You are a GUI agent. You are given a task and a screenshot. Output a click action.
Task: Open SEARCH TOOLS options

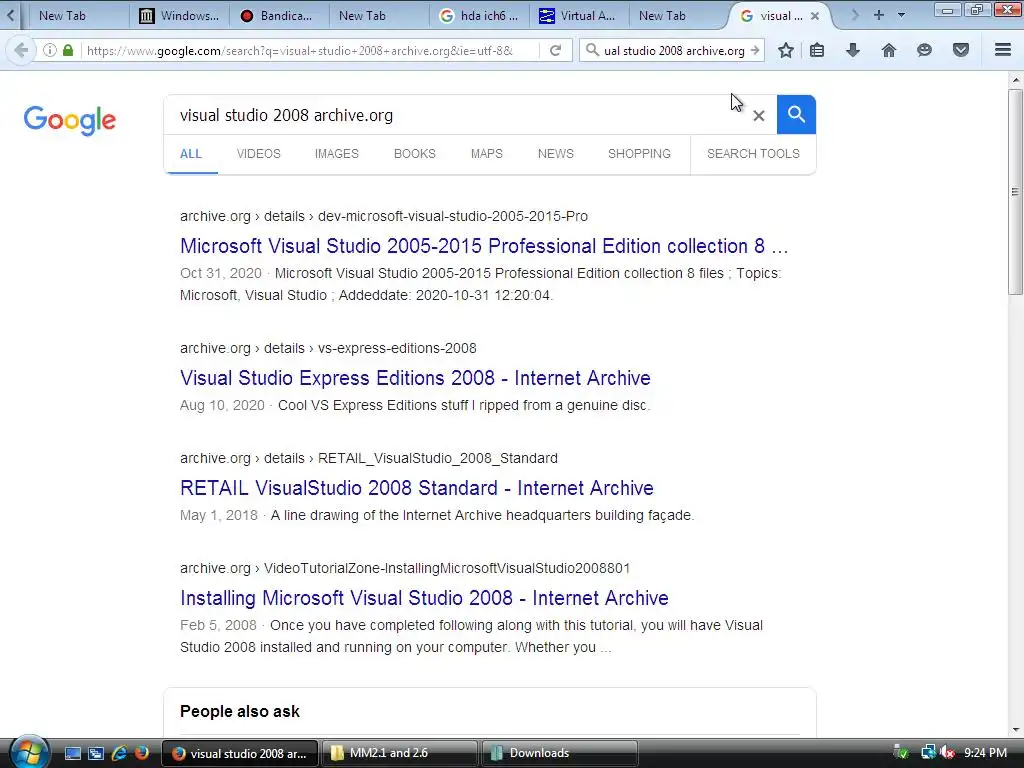click(753, 154)
